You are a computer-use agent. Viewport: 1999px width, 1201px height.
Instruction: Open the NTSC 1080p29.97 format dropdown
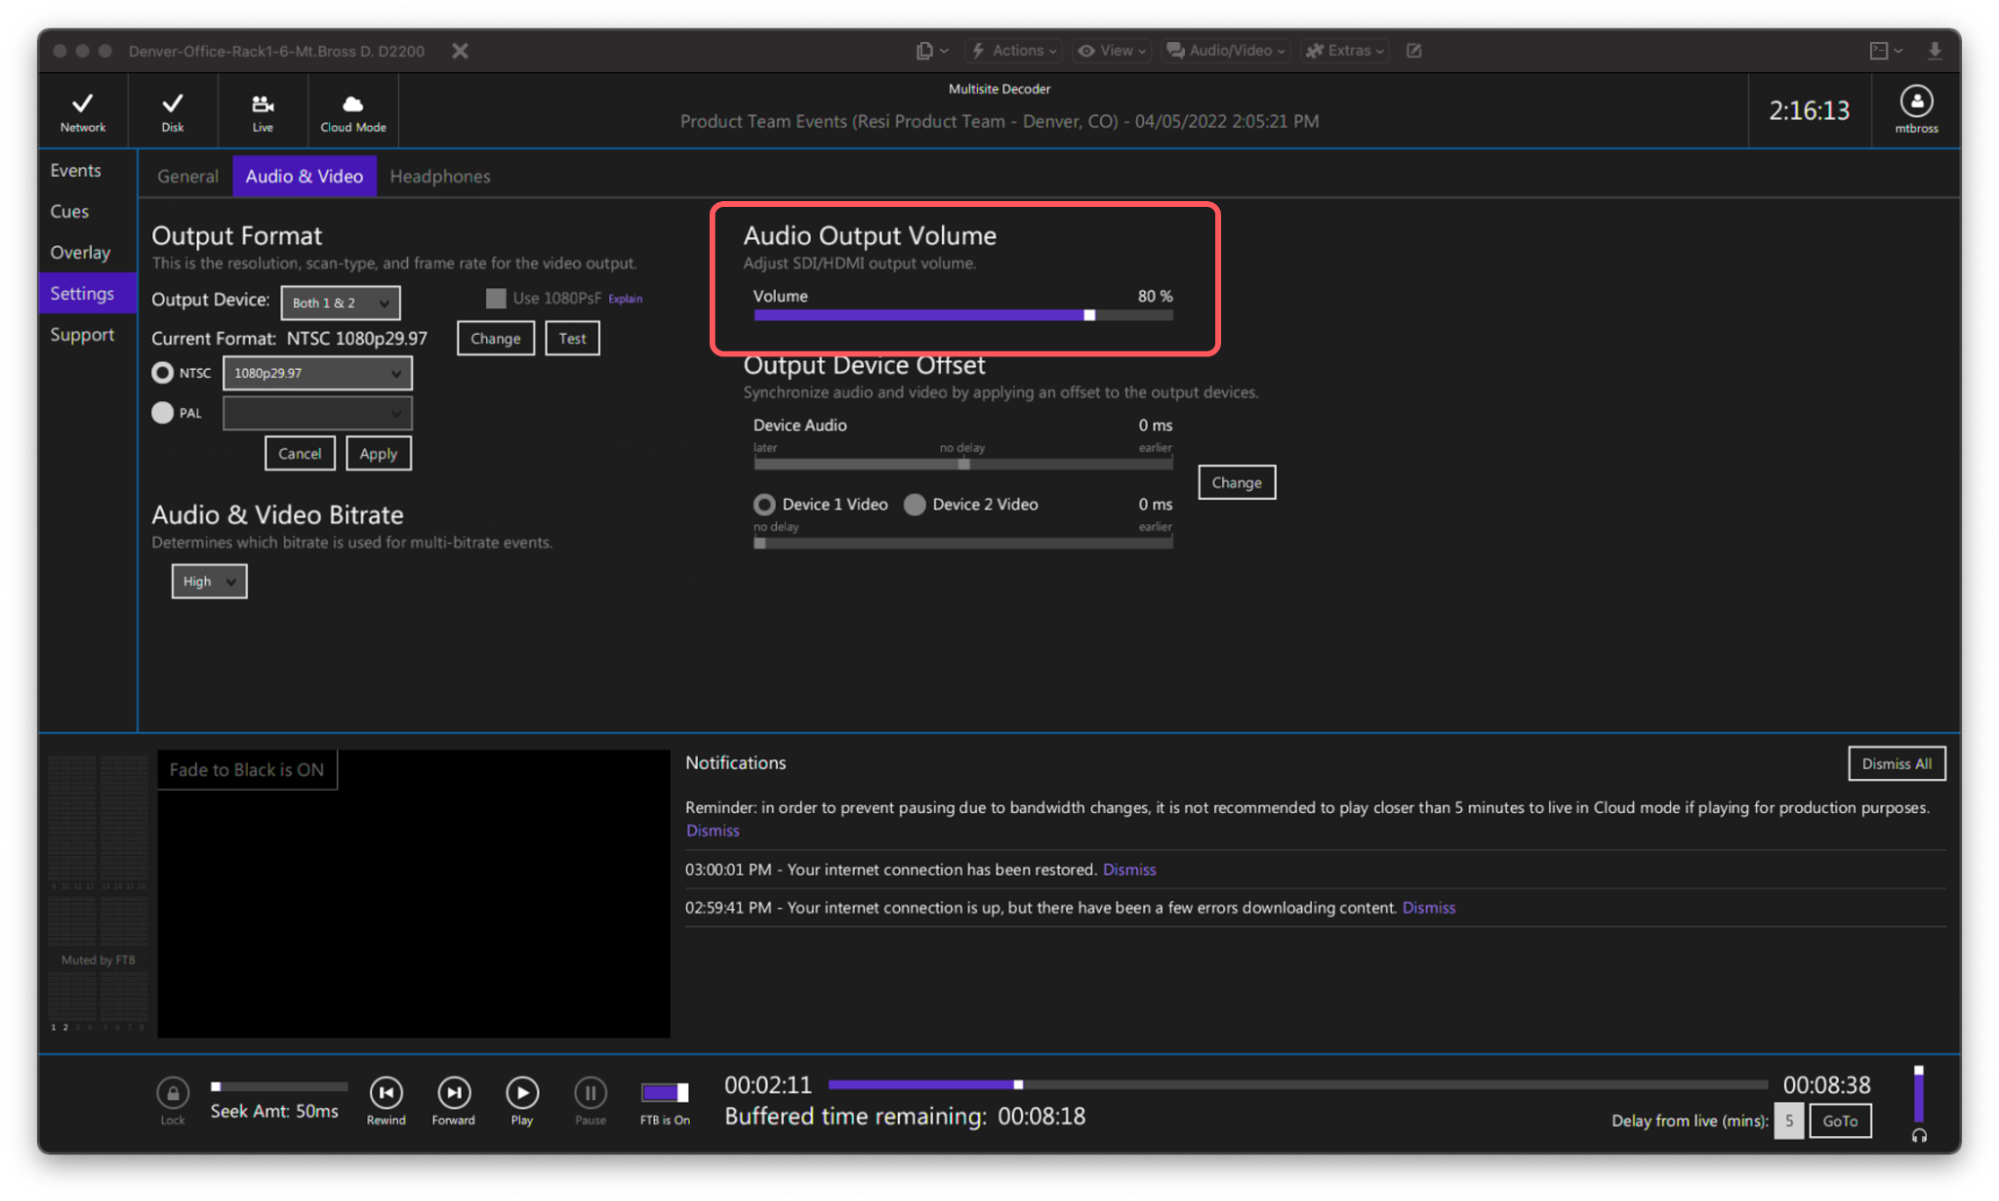click(317, 373)
